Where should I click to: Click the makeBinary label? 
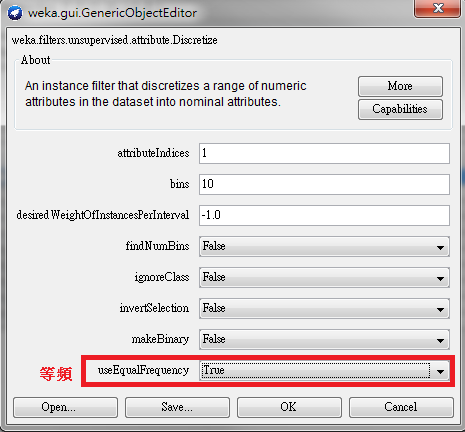click(x=160, y=339)
